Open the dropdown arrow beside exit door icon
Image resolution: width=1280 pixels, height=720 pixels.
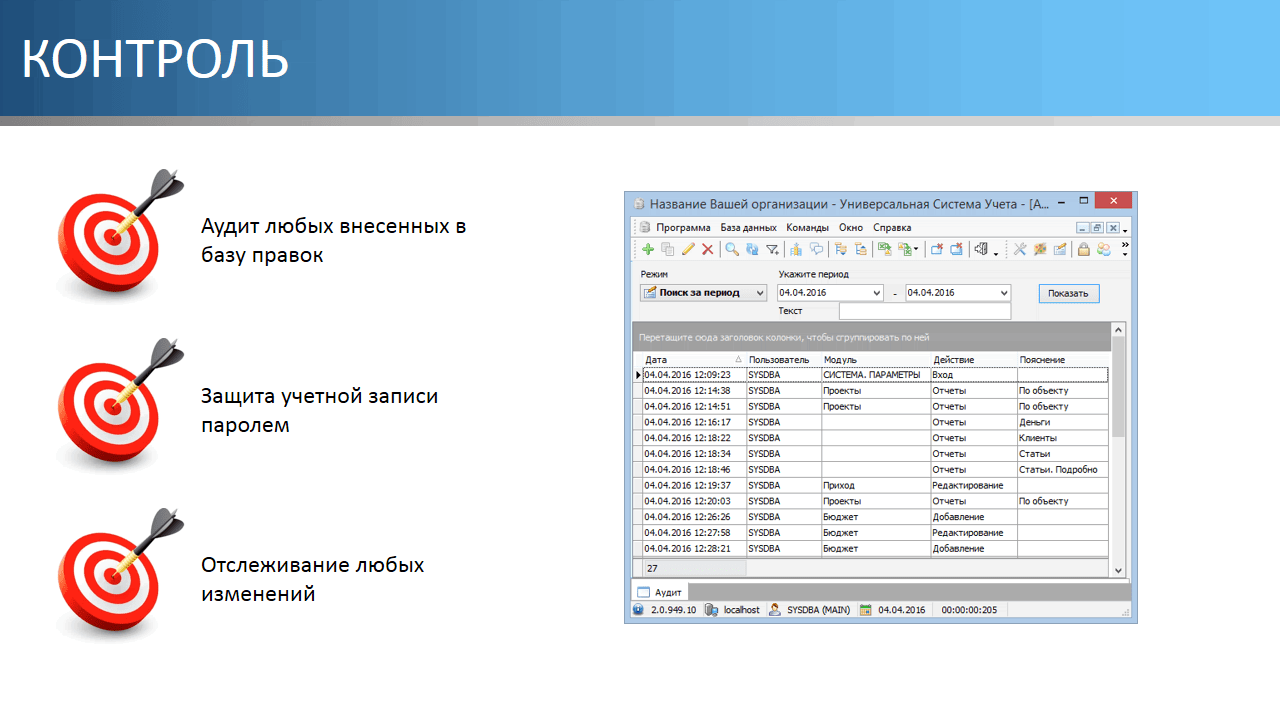click(x=995, y=252)
